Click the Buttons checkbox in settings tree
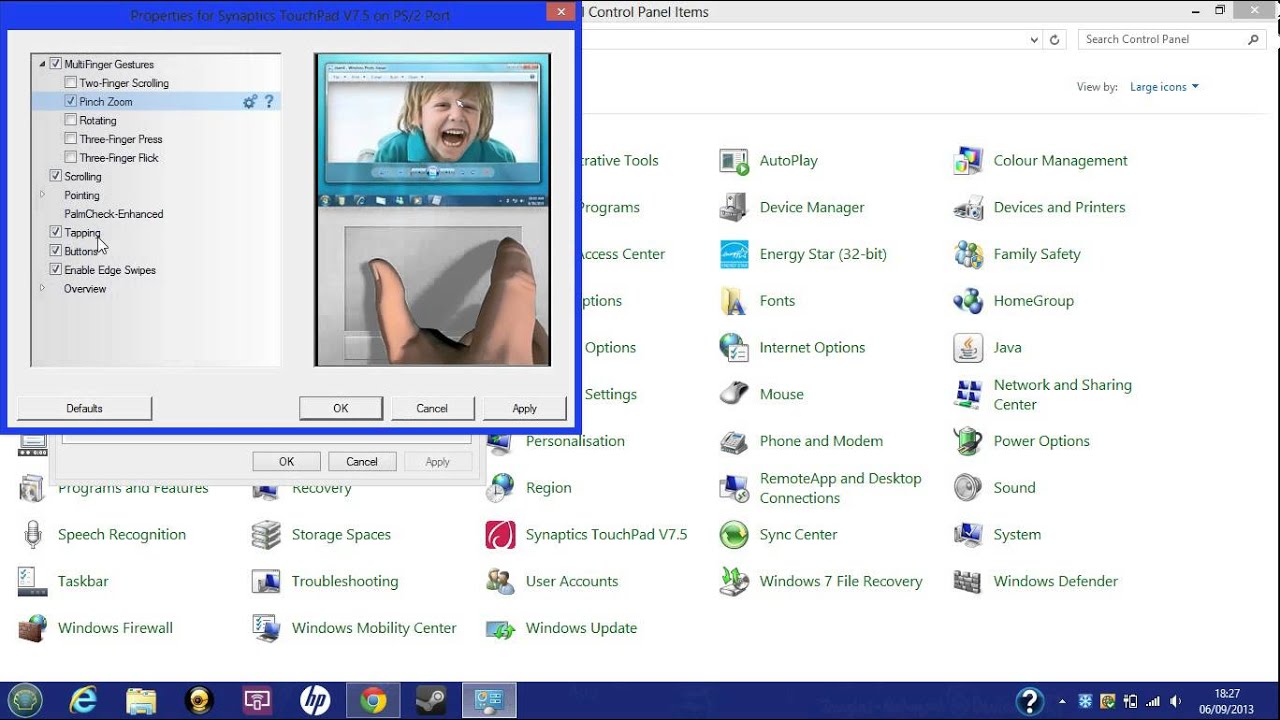Image resolution: width=1280 pixels, height=720 pixels. [56, 251]
